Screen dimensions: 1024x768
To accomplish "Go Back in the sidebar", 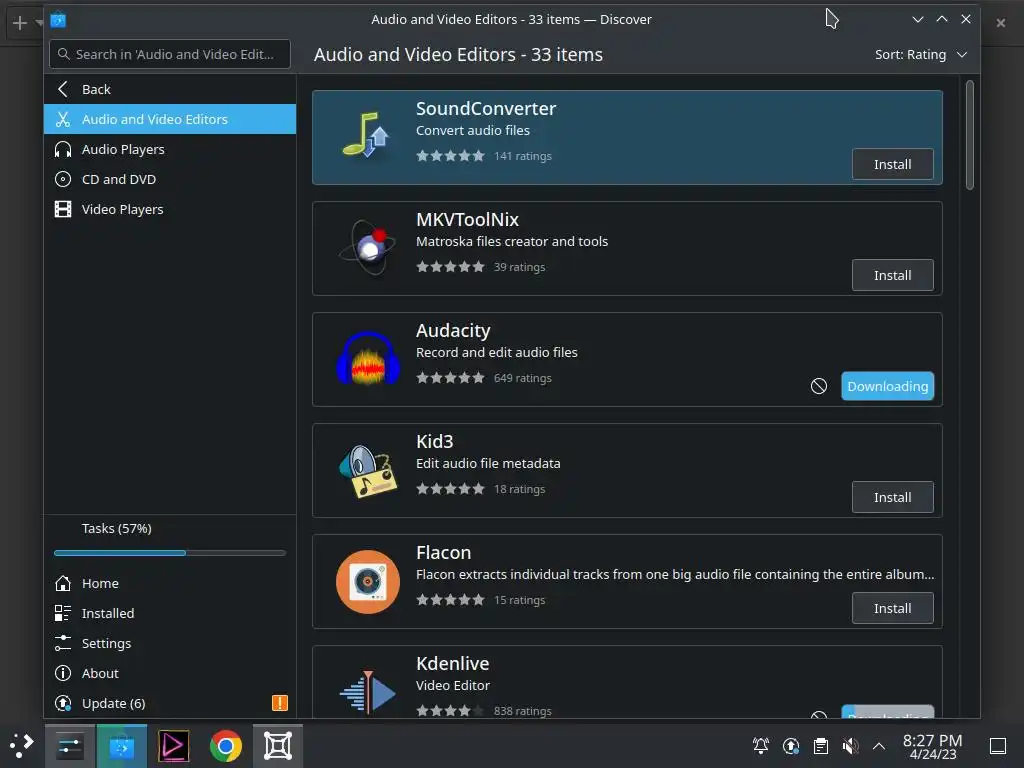I will 170,89.
